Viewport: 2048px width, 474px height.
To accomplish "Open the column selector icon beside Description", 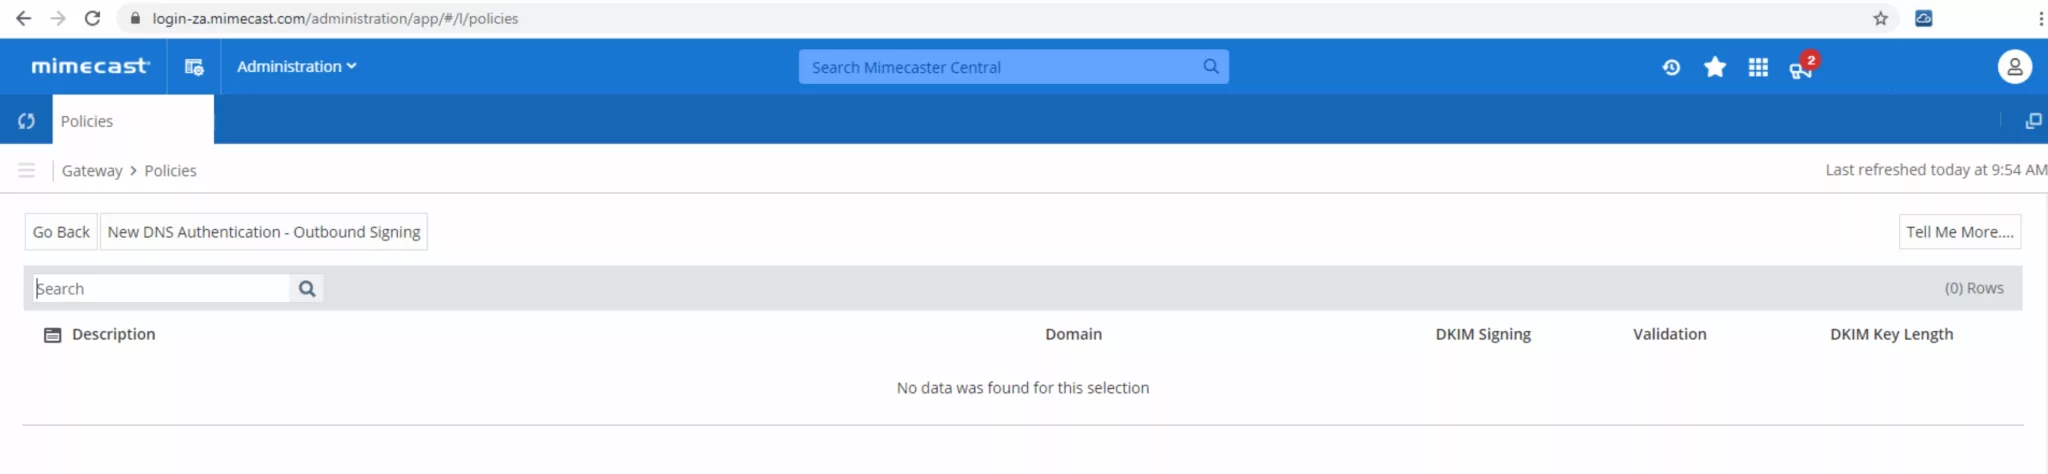I will click(x=53, y=335).
